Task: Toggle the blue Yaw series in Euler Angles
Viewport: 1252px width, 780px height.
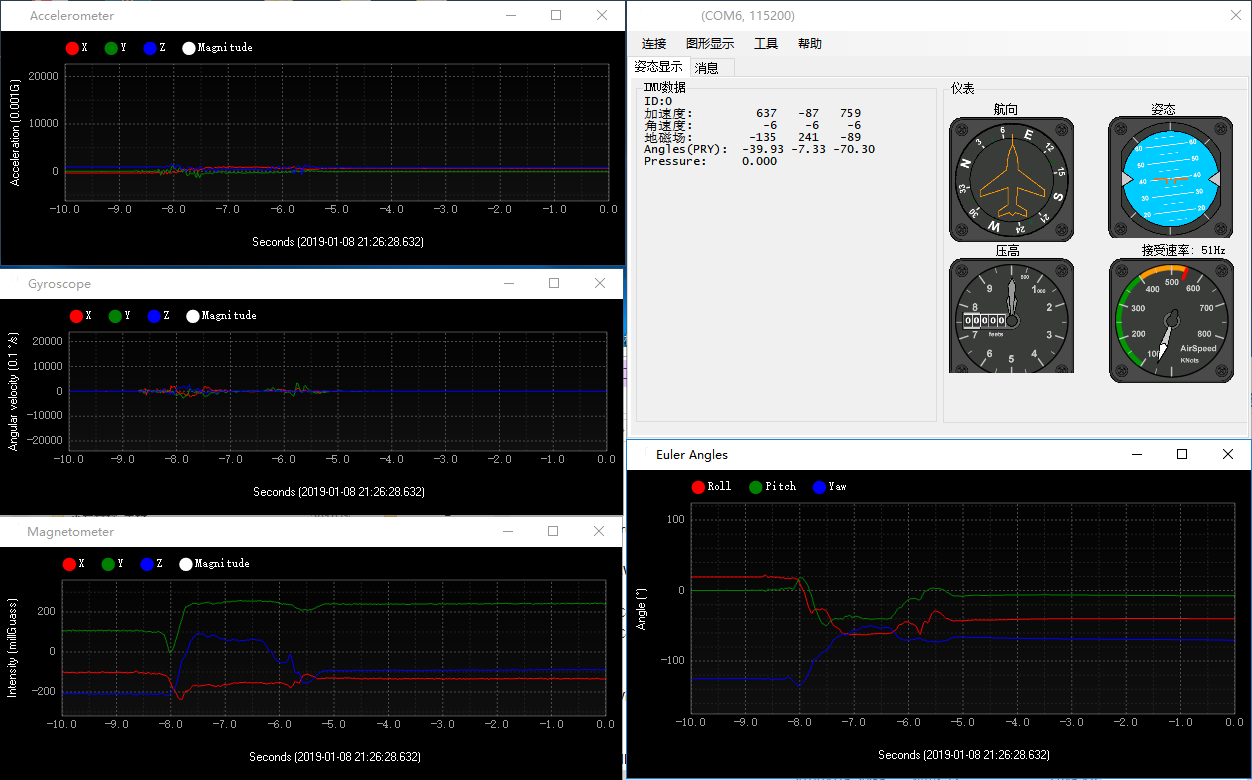Action: [830, 487]
